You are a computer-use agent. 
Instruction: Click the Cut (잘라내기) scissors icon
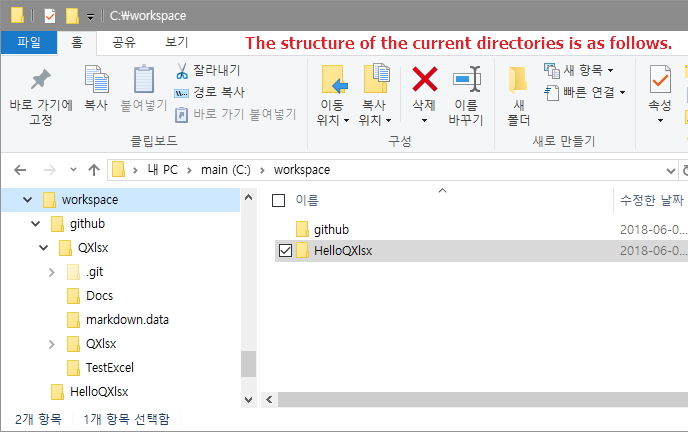182,71
